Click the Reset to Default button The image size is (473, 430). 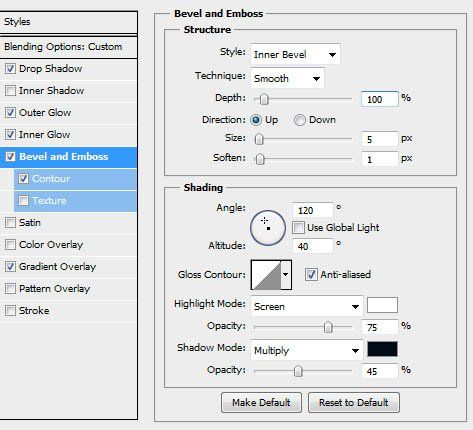354,403
